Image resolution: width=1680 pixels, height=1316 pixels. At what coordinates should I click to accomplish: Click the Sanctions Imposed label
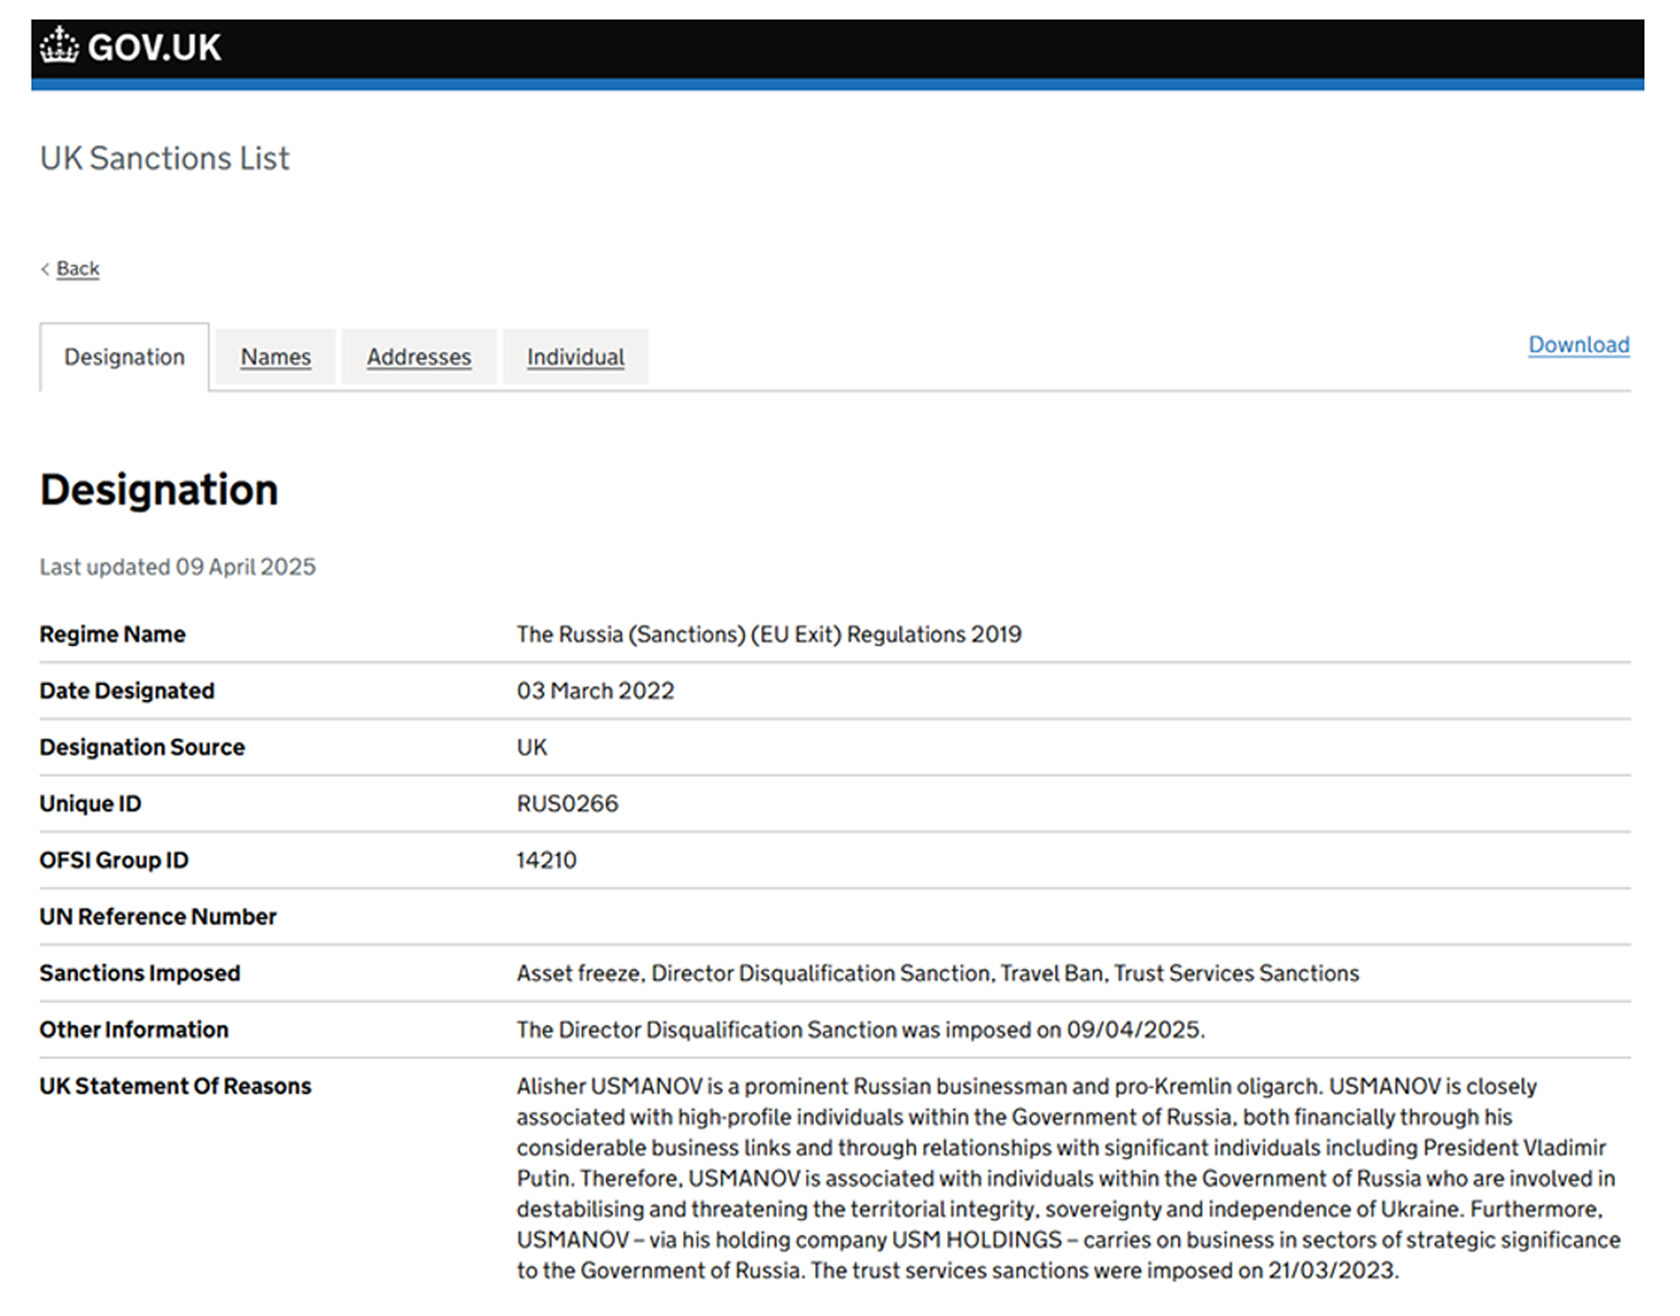(140, 973)
